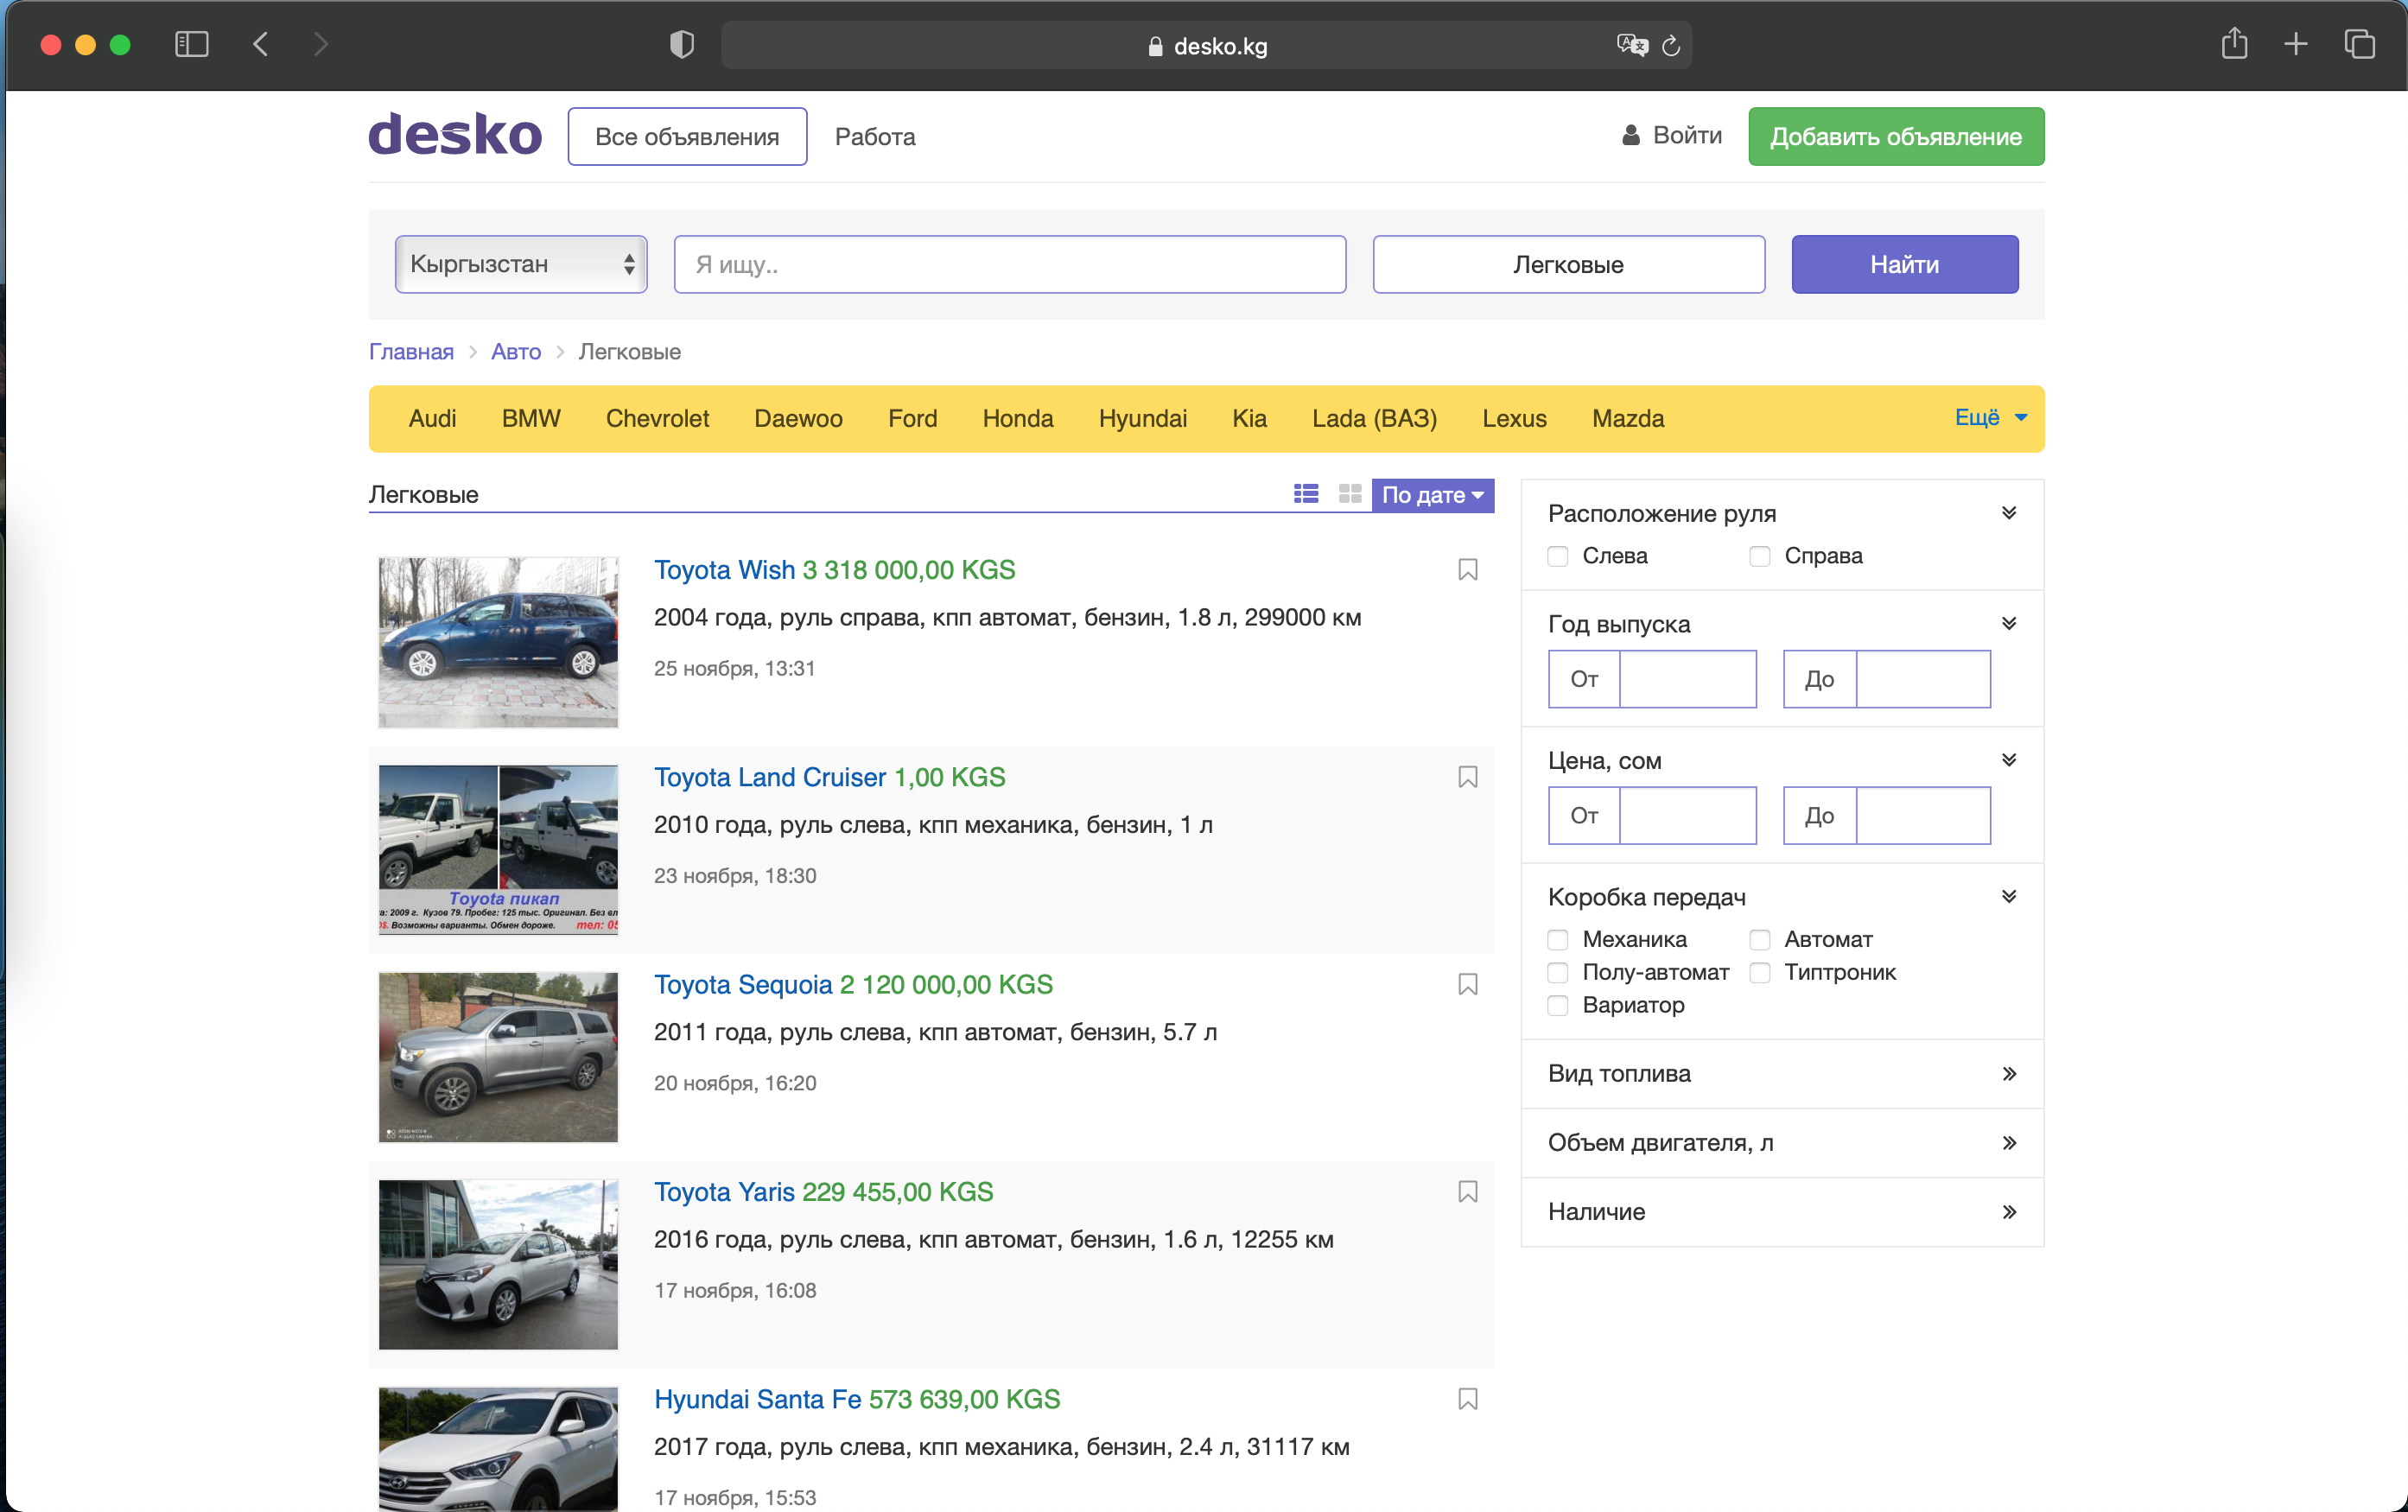
Task: Click price До input field
Action: pyautogui.click(x=1922, y=816)
